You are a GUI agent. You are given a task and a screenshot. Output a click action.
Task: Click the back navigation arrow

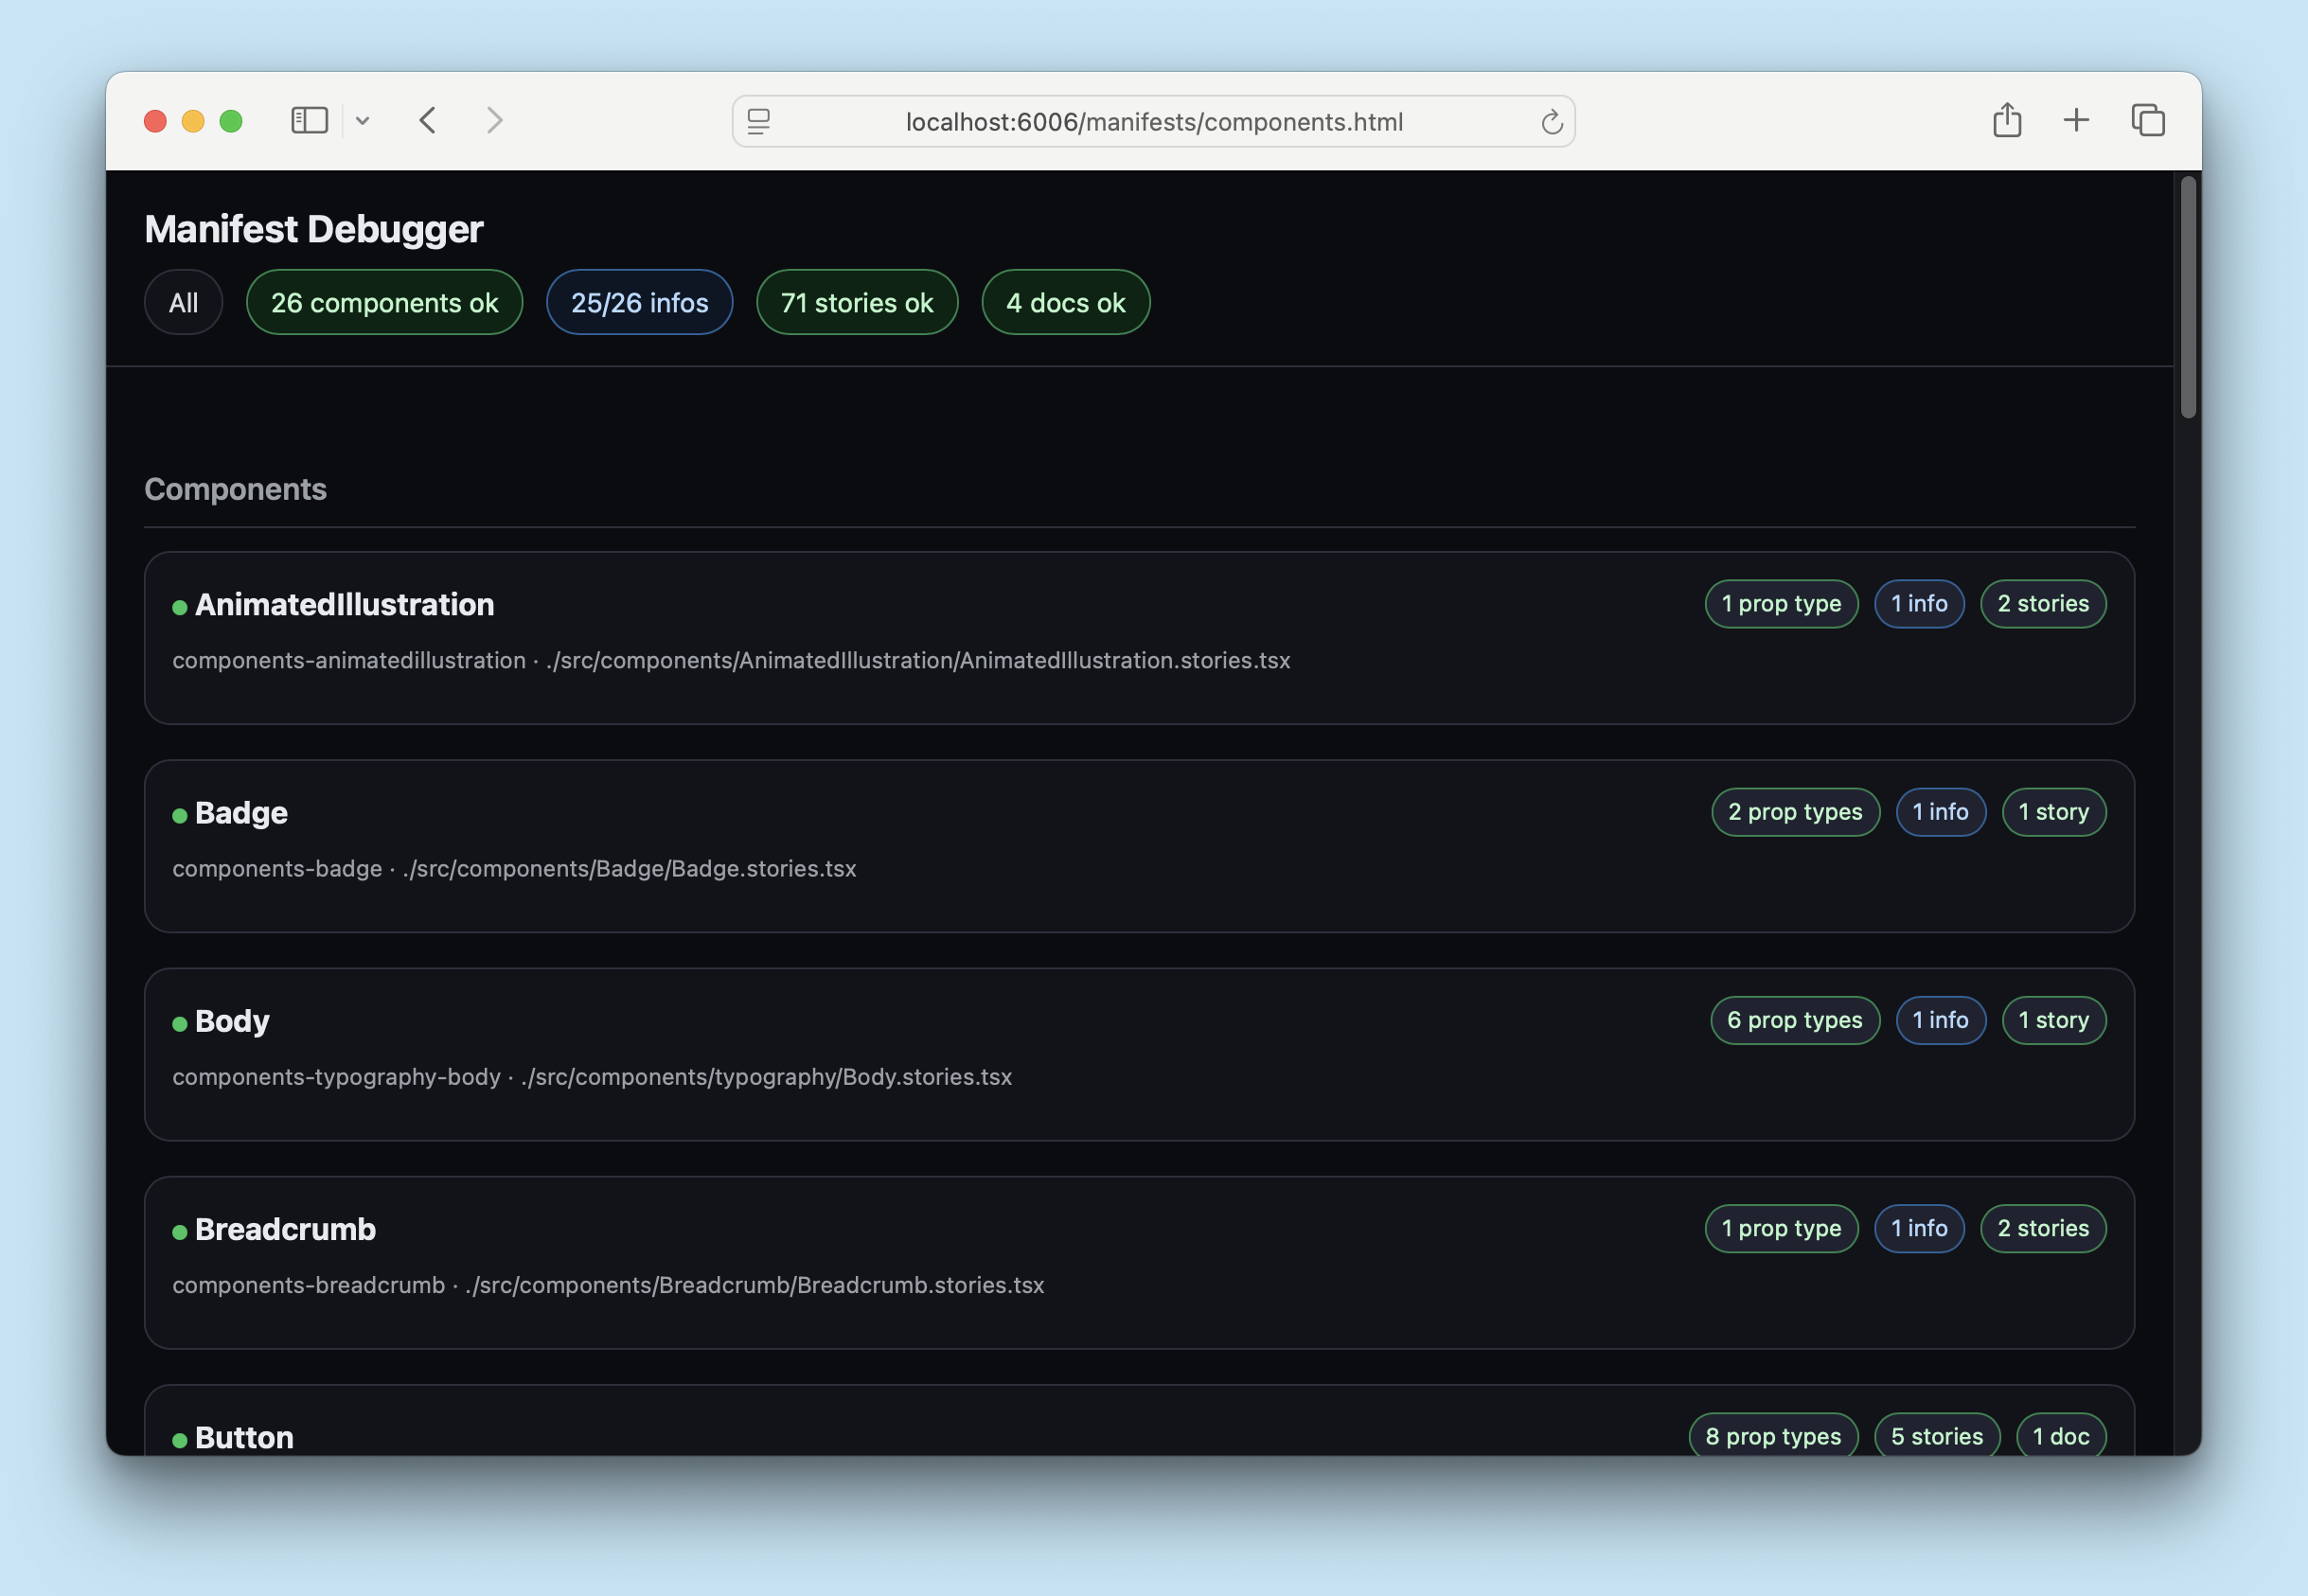coord(428,120)
